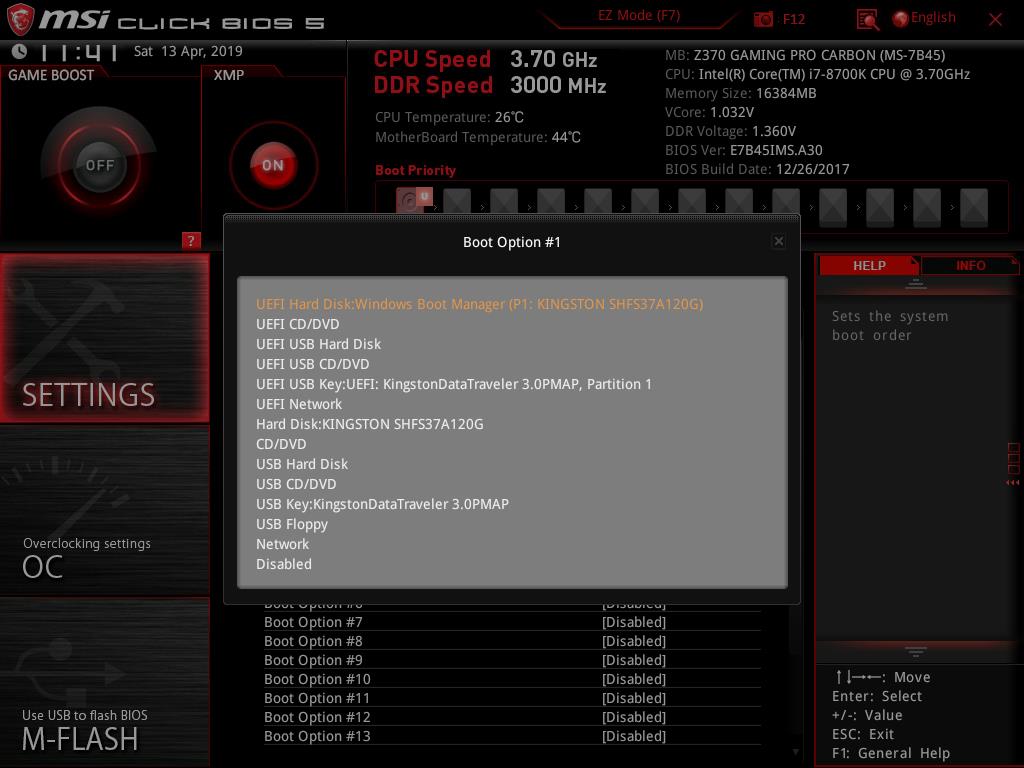Viewport: 1024px width, 768px height.
Task: Click the red question mark help icon
Action: 190,241
